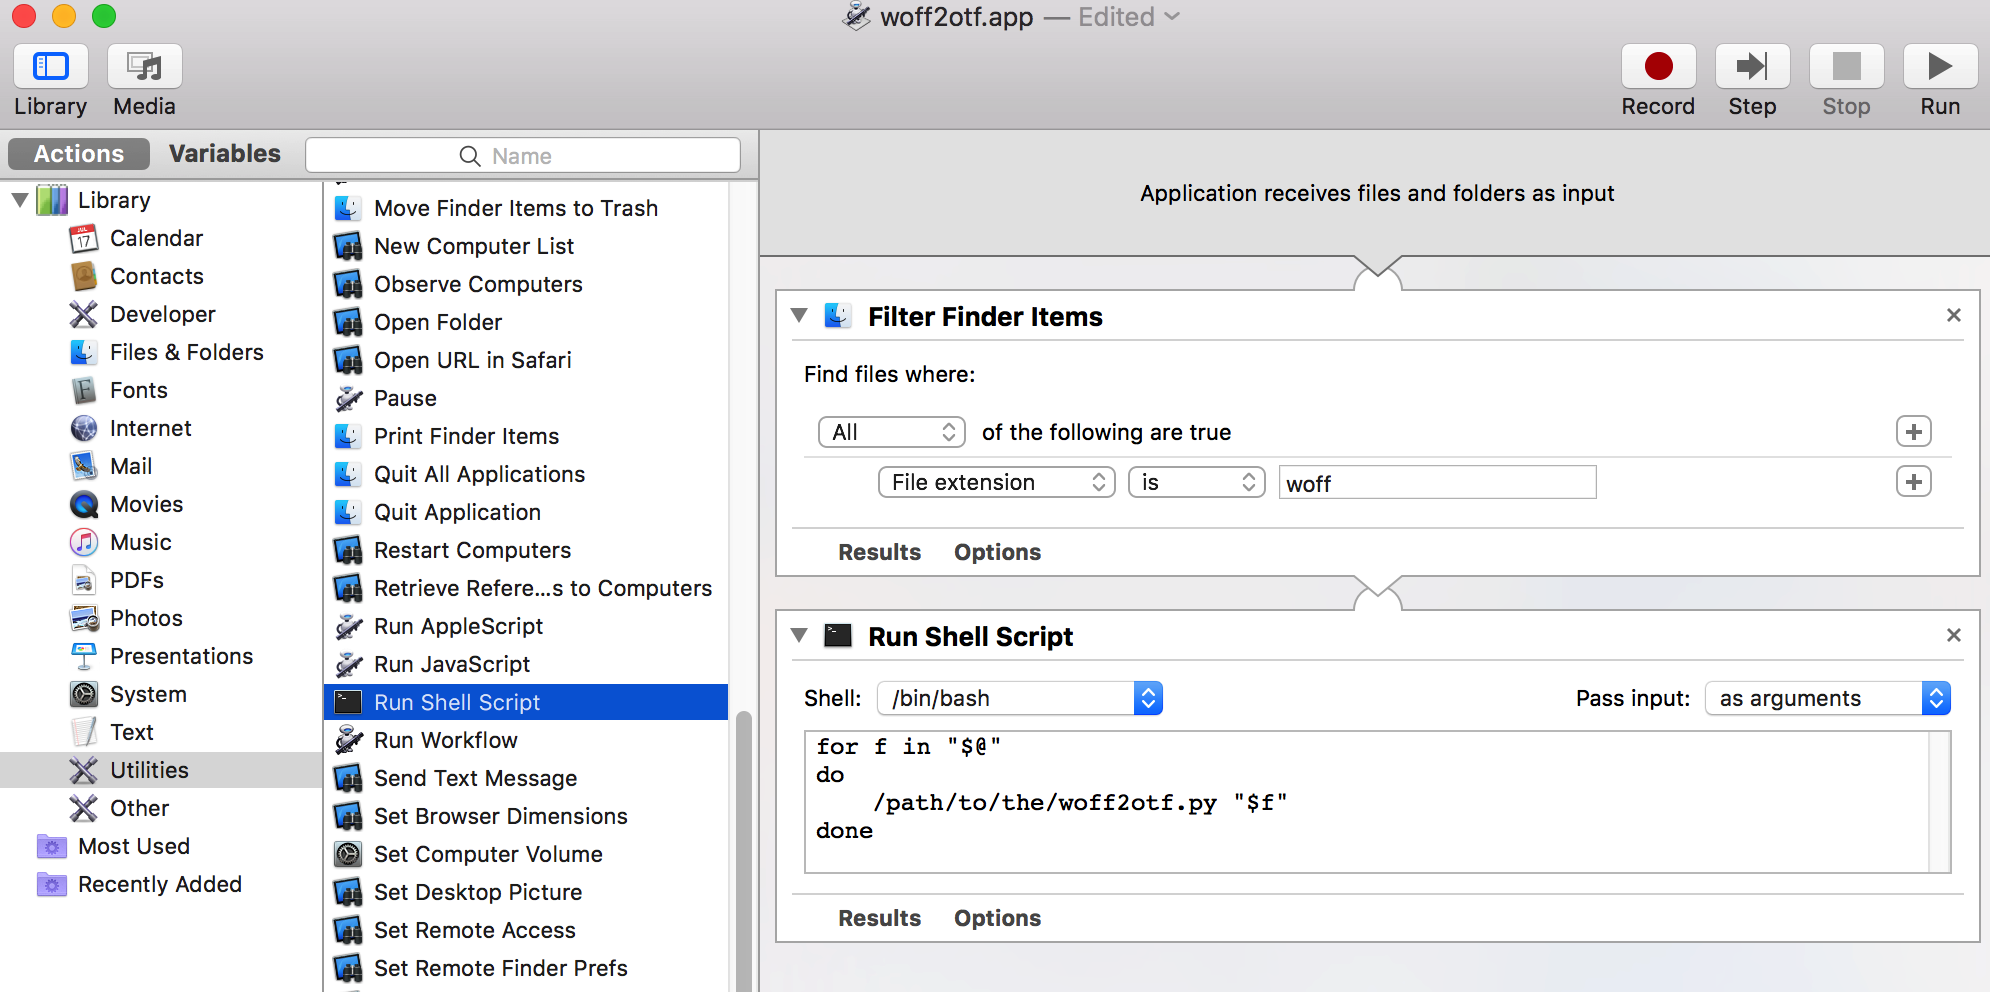Open the Pass input dropdown
Screen dimensions: 1990x992
click(x=1828, y=698)
